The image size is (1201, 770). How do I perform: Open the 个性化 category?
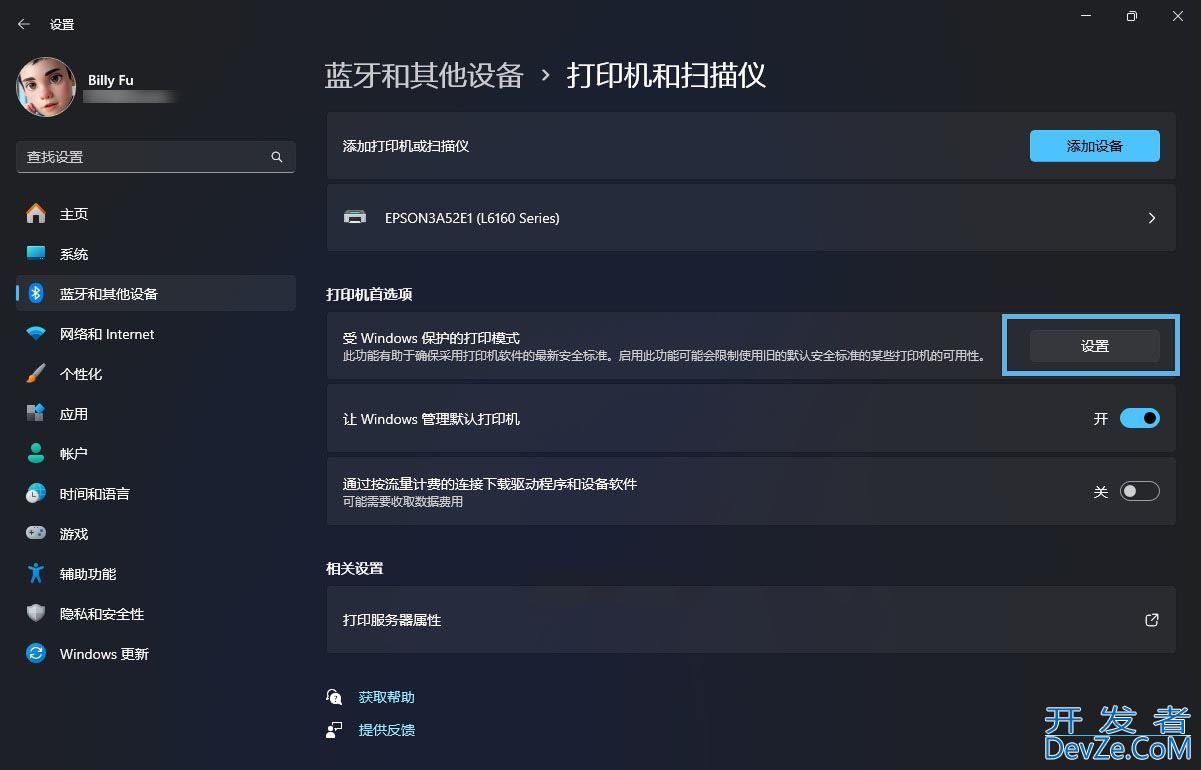pyautogui.click(x=156, y=374)
